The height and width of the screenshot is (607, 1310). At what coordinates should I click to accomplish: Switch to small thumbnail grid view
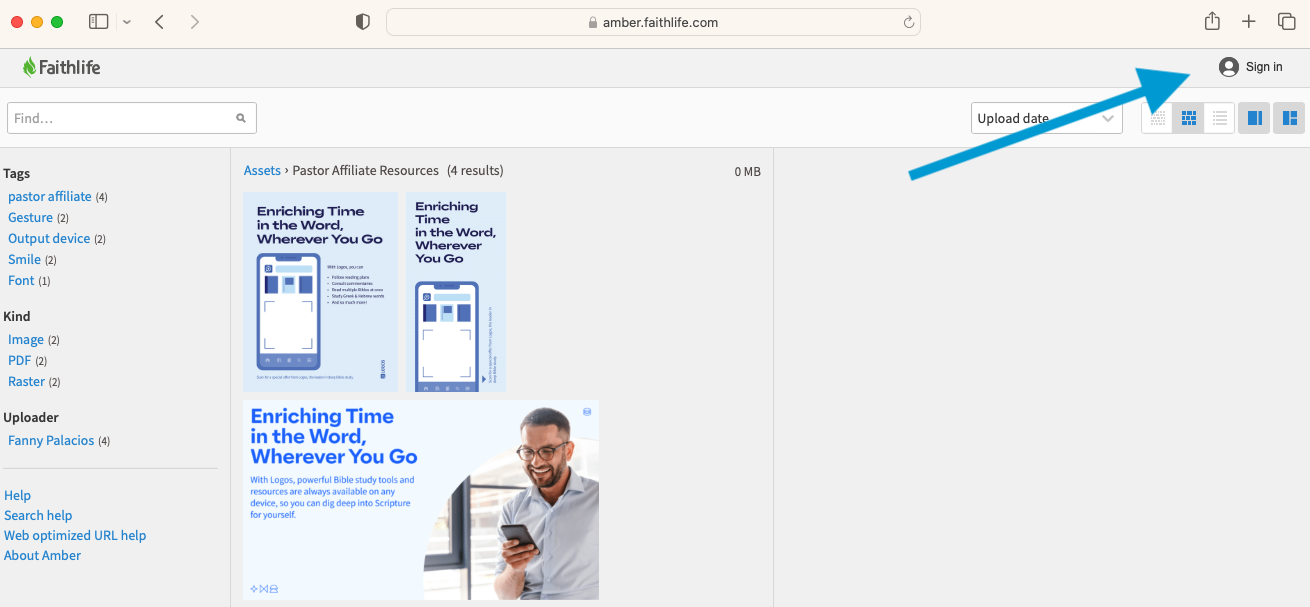1158,118
